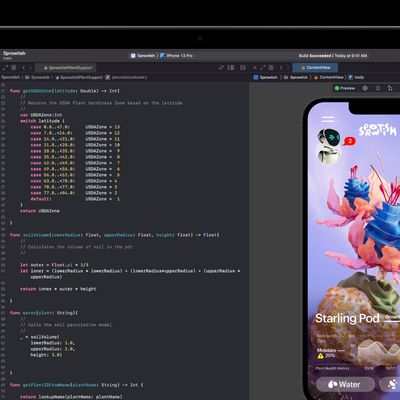Open the red notification badge showing 2

pyautogui.click(x=350, y=141)
